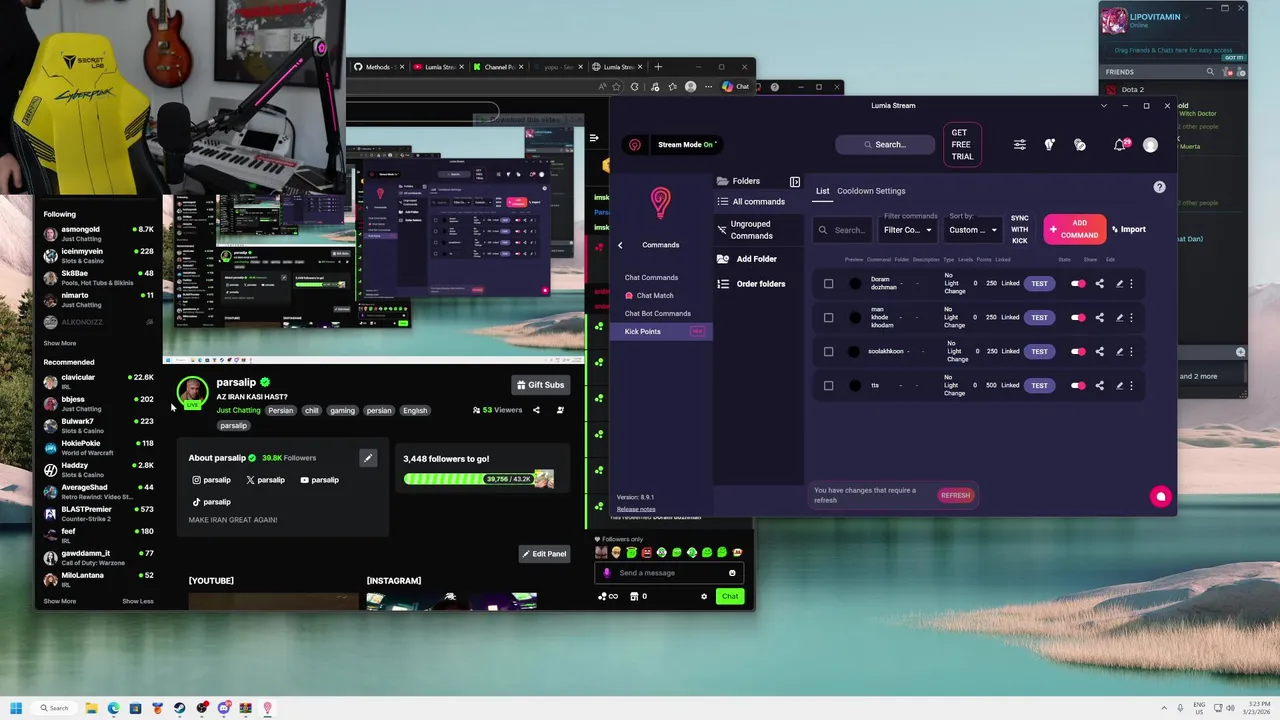The height and width of the screenshot is (720, 1280).
Task: Select the soolakhkoon command checkbox
Action: (828, 352)
